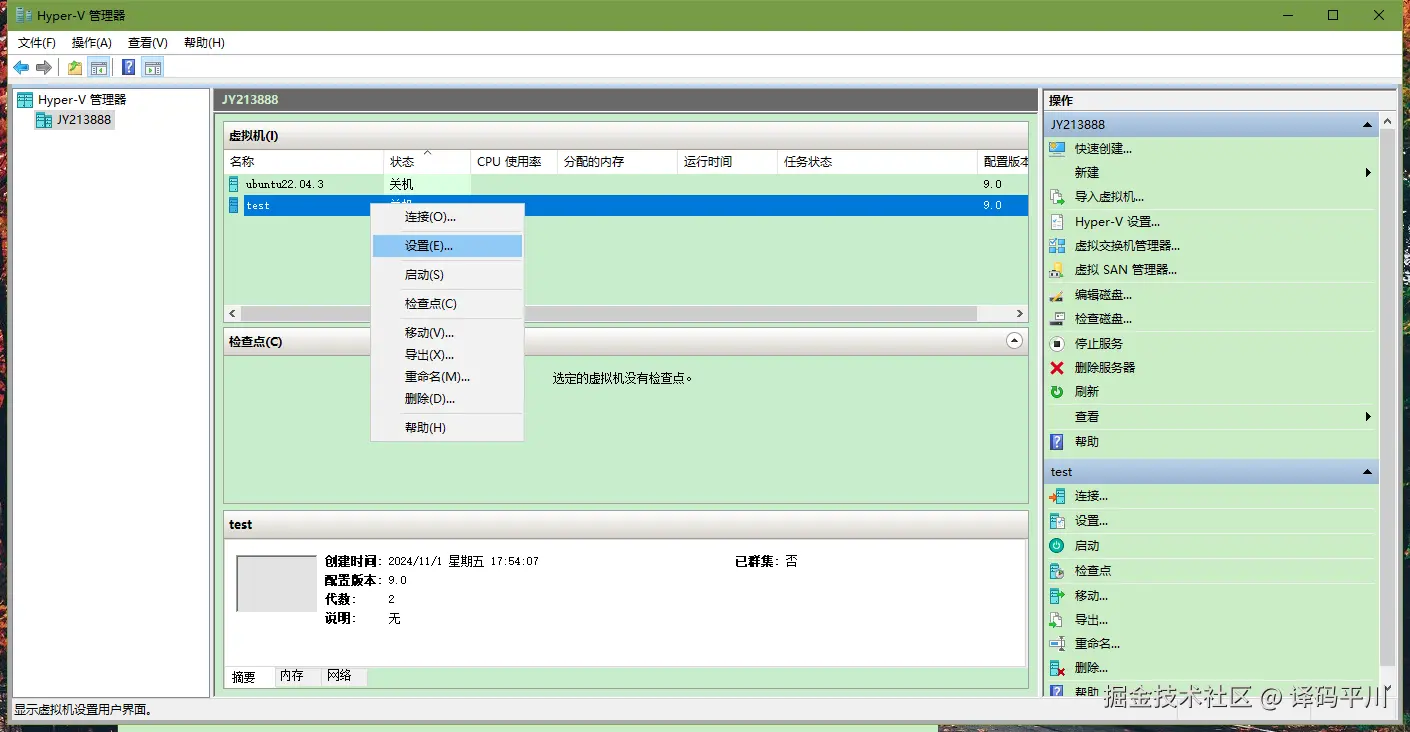This screenshot has width=1410, height=732.
Task: Click 帮助 under the JY213888 actions section
Action: point(1087,441)
